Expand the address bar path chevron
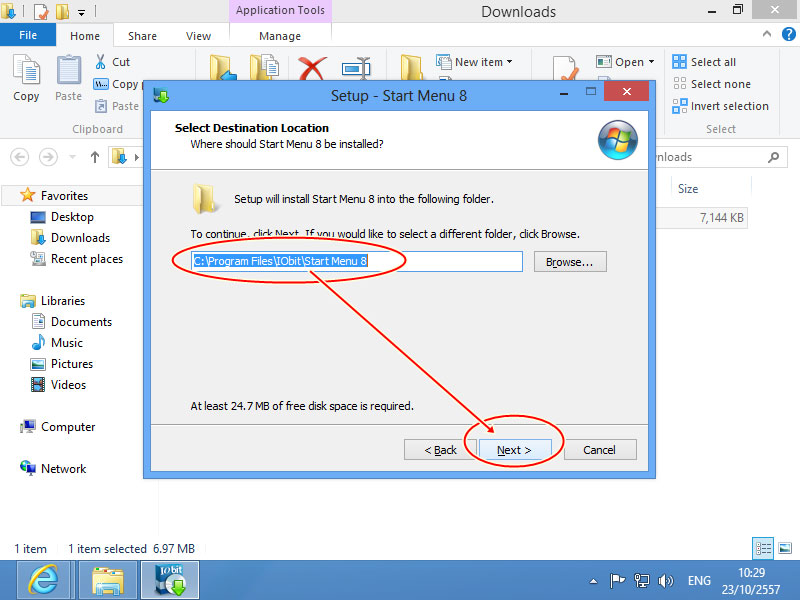 tap(136, 157)
